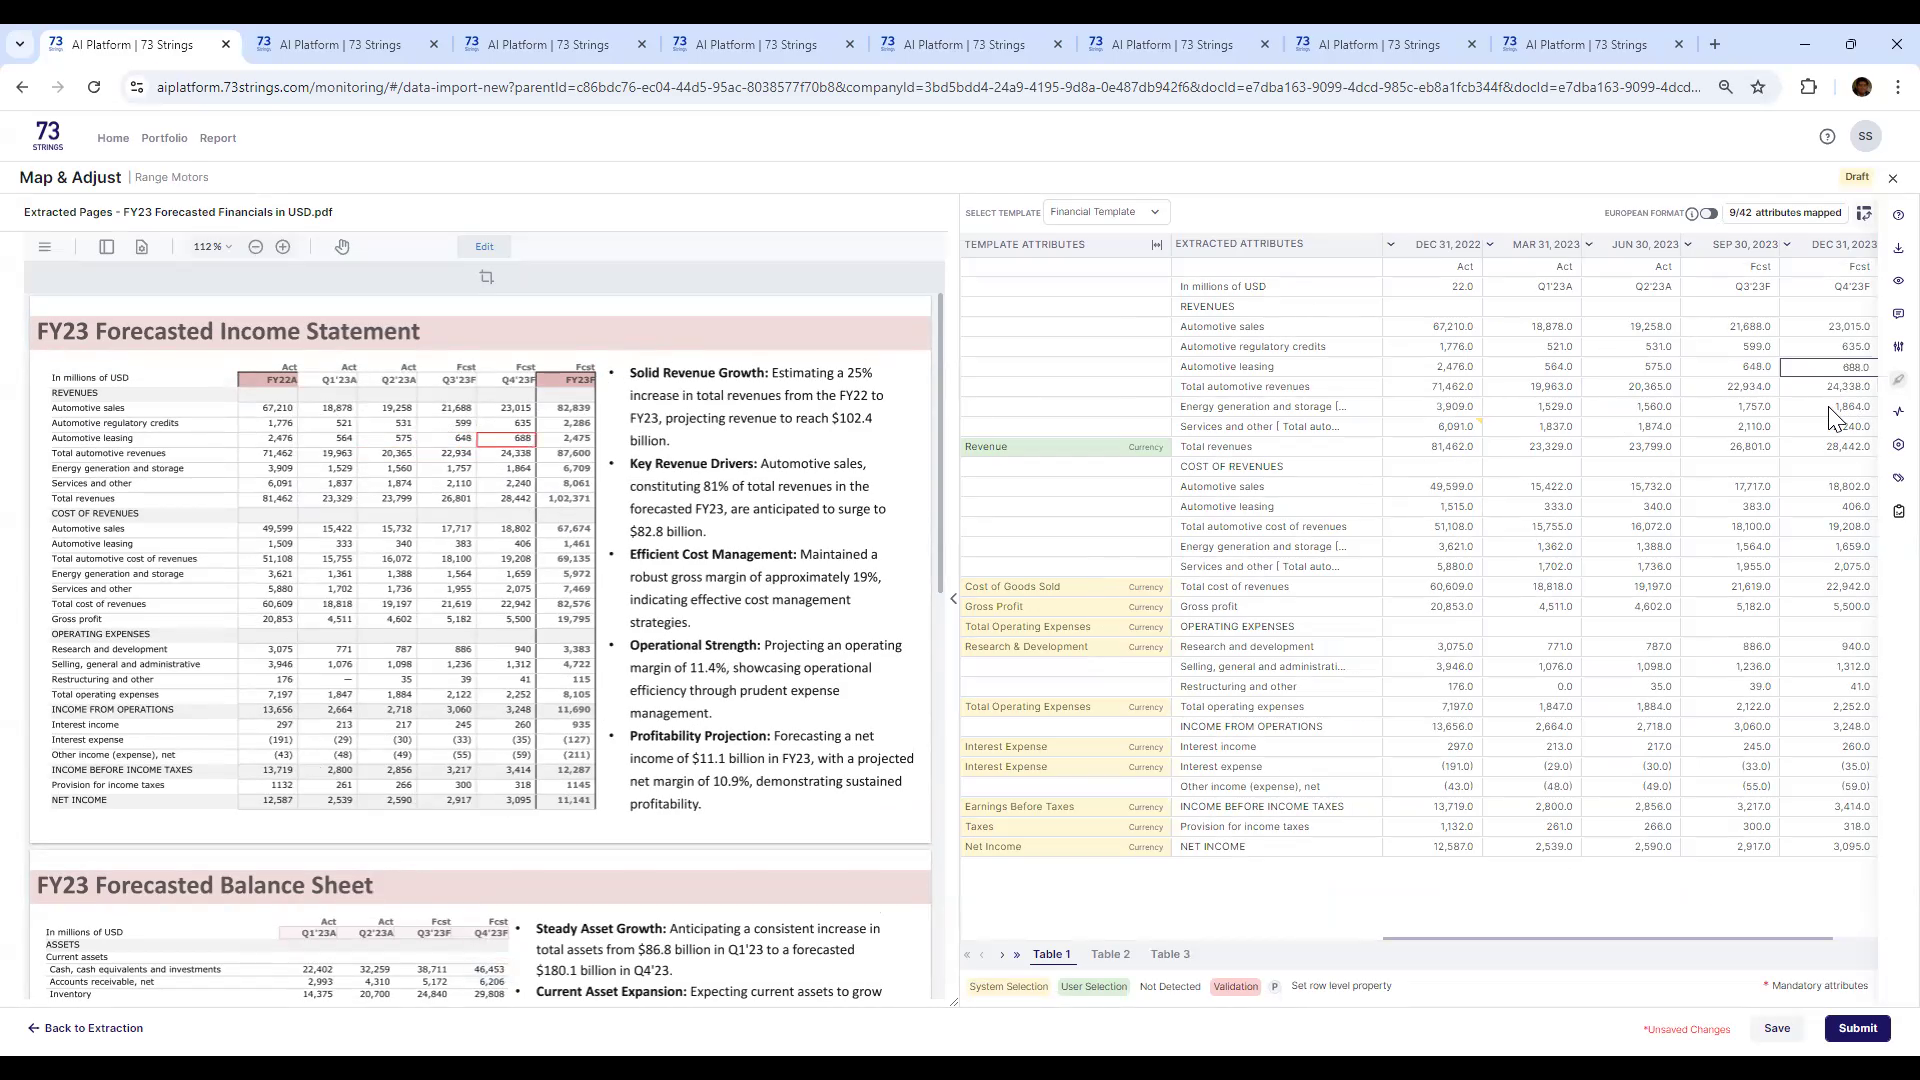Open the filters panel in right sidebar
The image size is (1920, 1080).
pyautogui.click(x=1899, y=347)
